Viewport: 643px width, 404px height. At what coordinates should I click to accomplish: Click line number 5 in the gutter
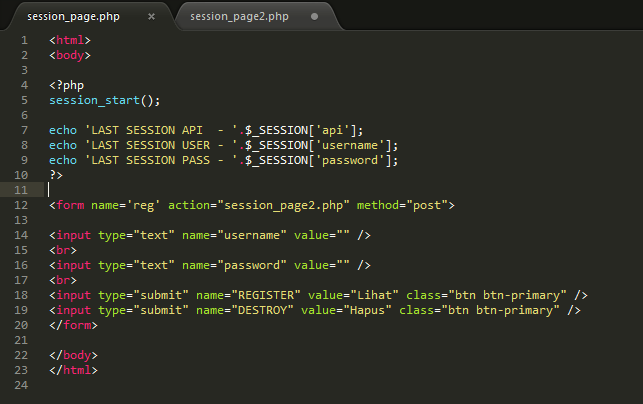point(25,100)
